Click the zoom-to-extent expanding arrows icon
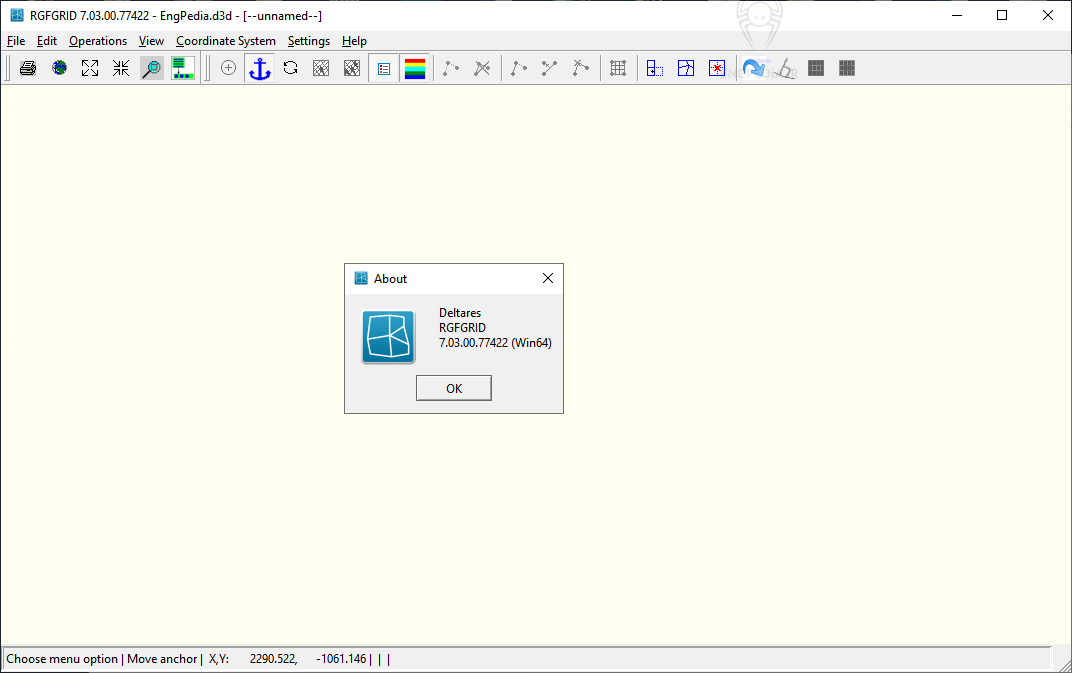Image resolution: width=1072 pixels, height=673 pixels. 90,68
